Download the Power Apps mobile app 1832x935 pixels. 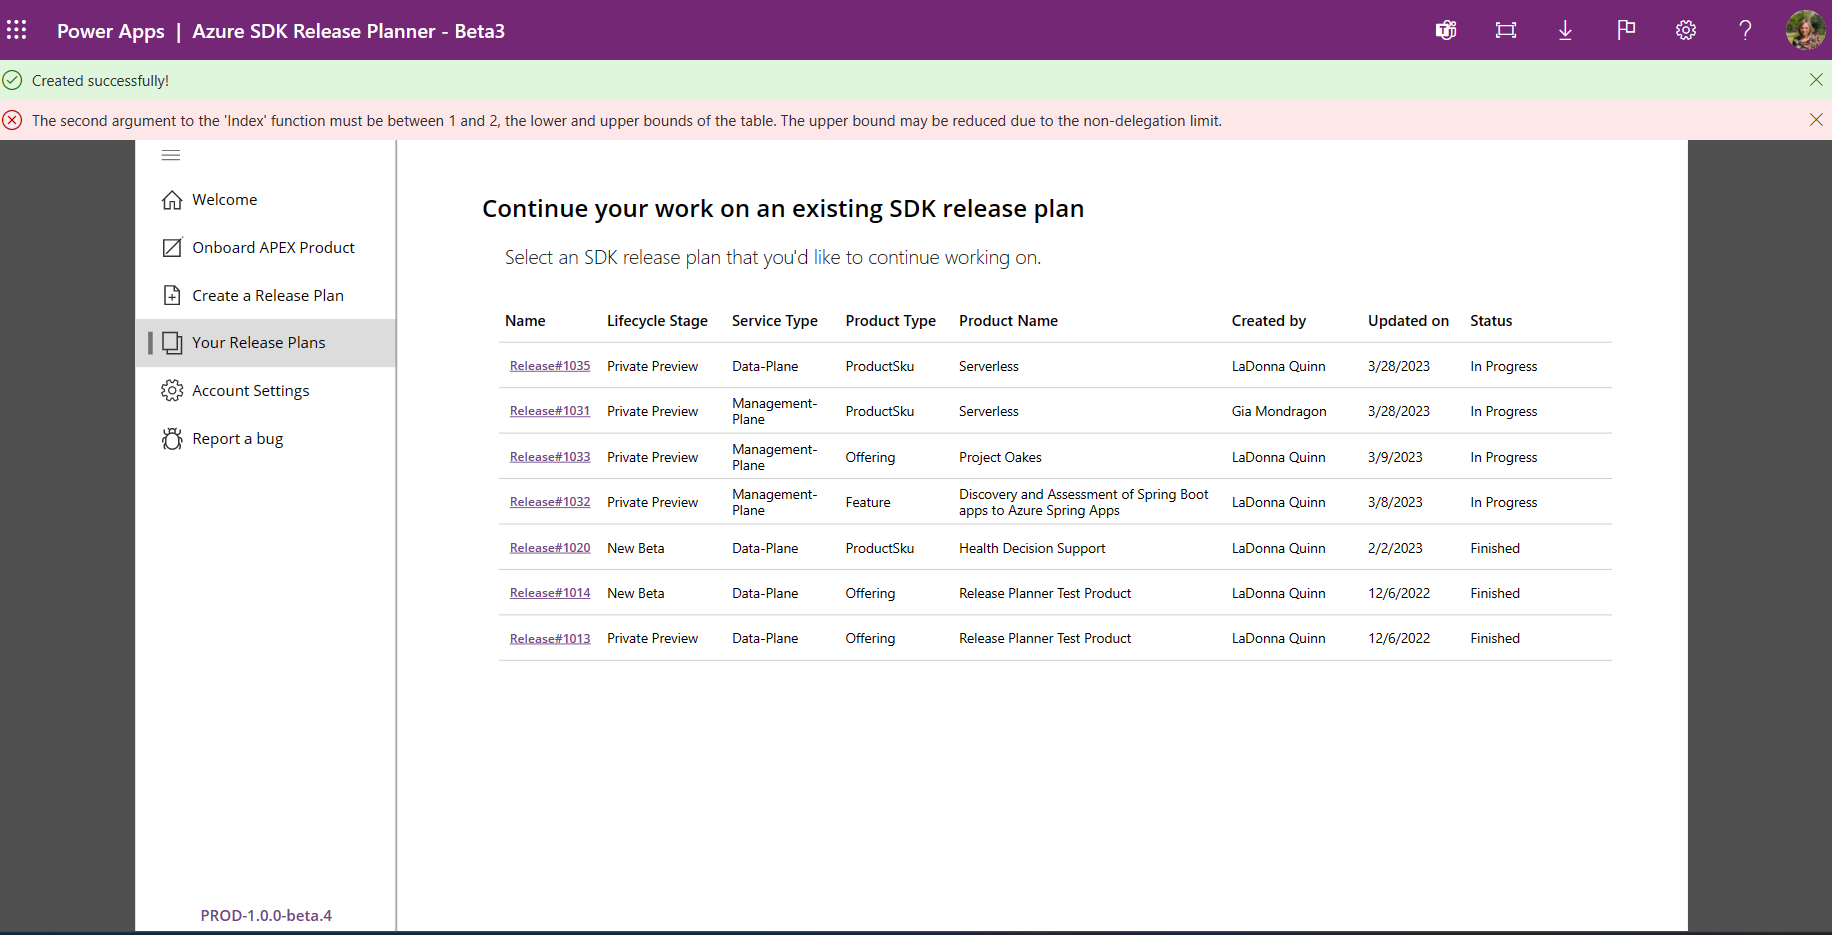click(x=1565, y=30)
